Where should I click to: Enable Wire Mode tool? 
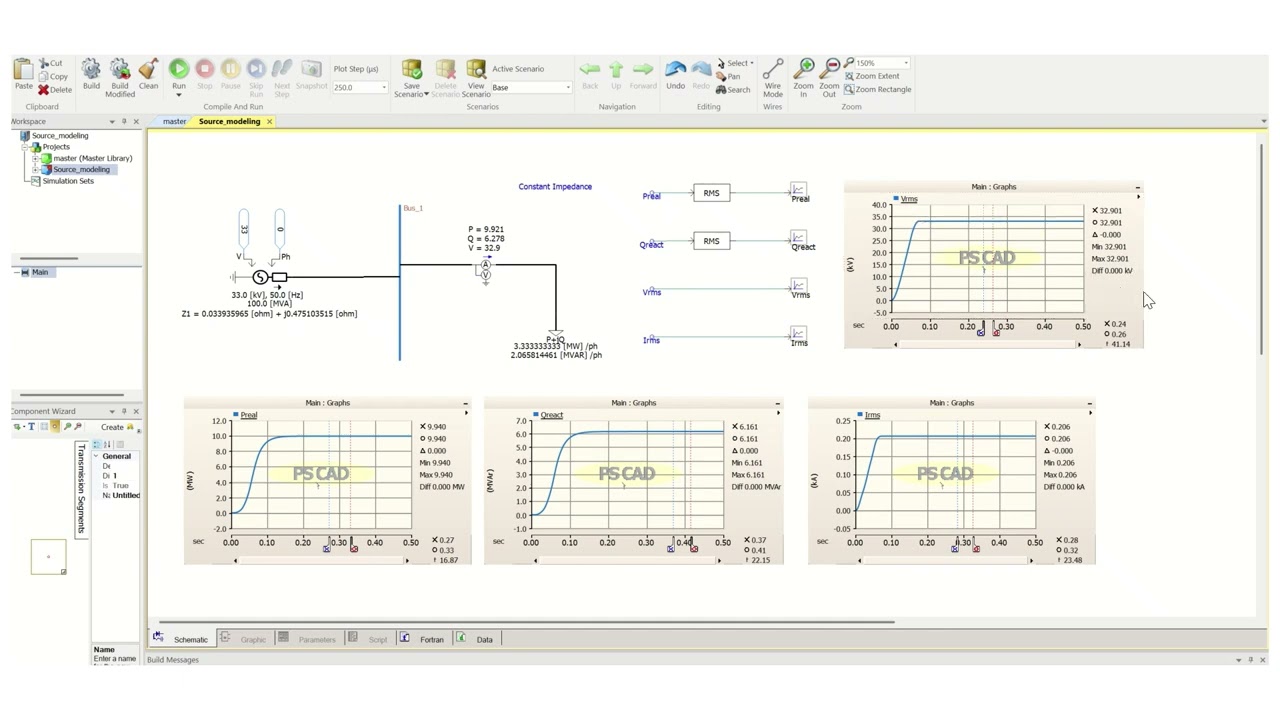pos(773,69)
